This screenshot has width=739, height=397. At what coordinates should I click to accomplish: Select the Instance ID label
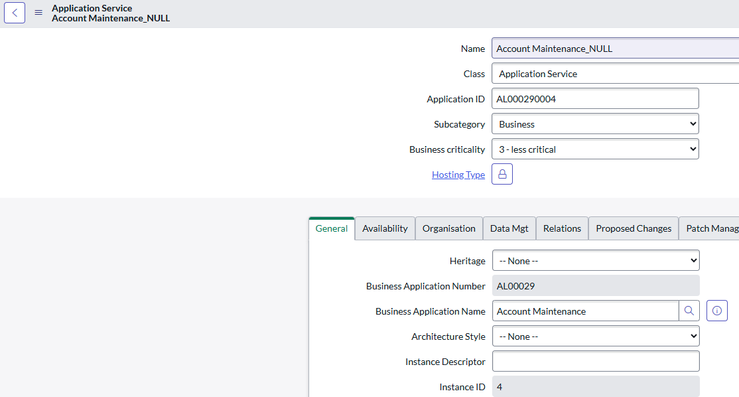[x=462, y=387]
